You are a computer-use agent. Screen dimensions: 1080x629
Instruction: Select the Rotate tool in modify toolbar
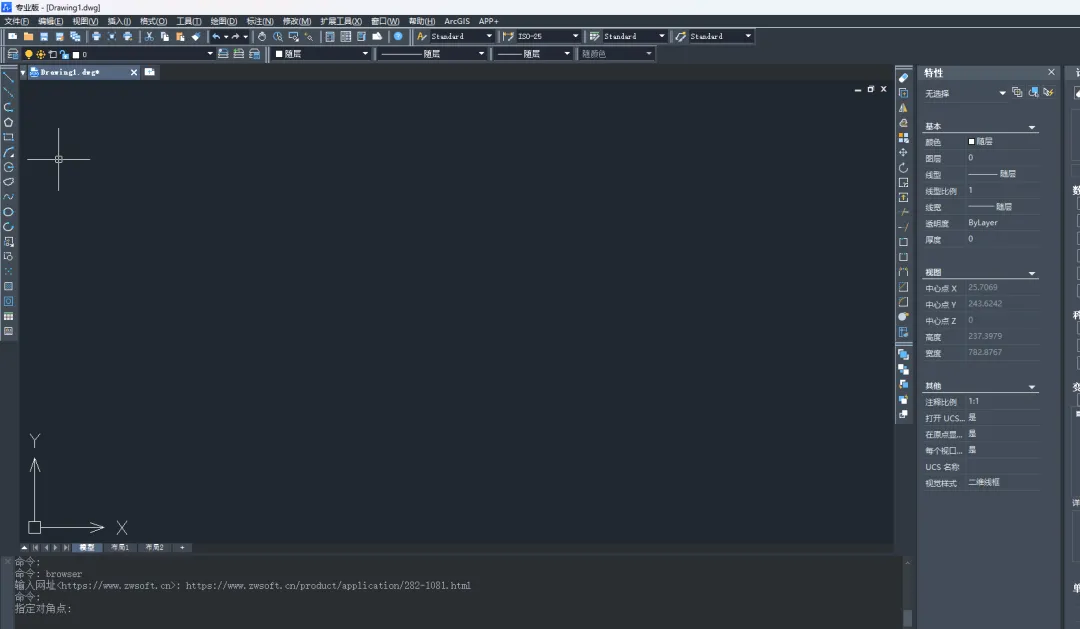[x=903, y=167]
